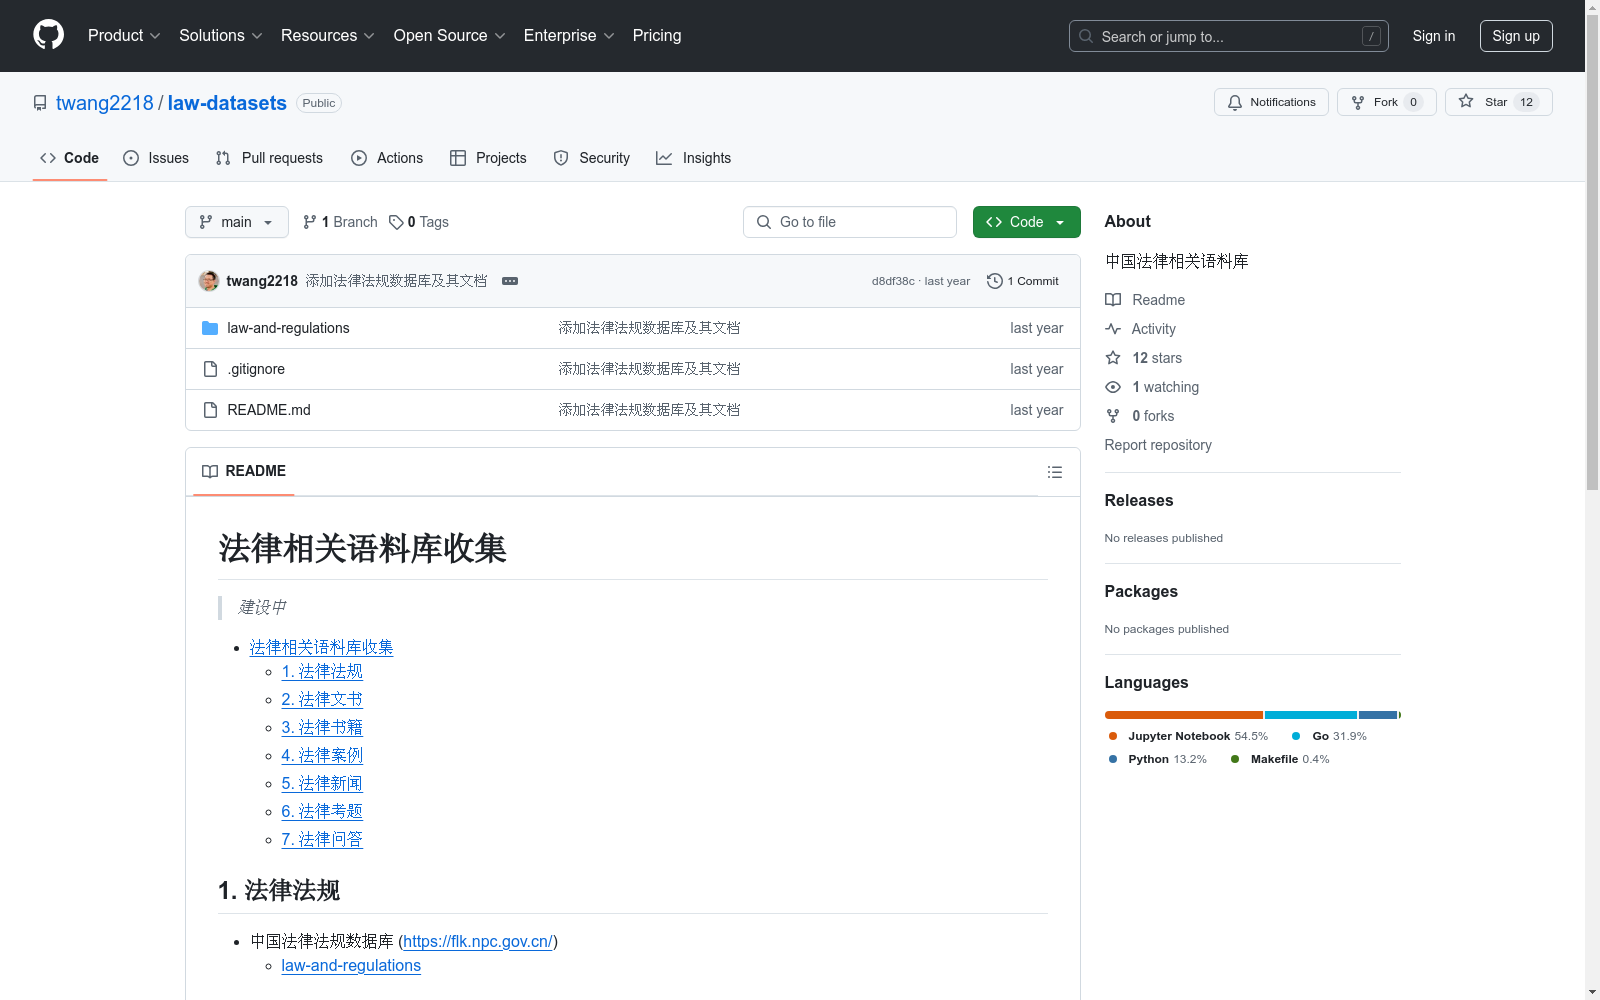This screenshot has width=1600, height=1000.
Task: Open the Projects tab
Action: tap(488, 158)
